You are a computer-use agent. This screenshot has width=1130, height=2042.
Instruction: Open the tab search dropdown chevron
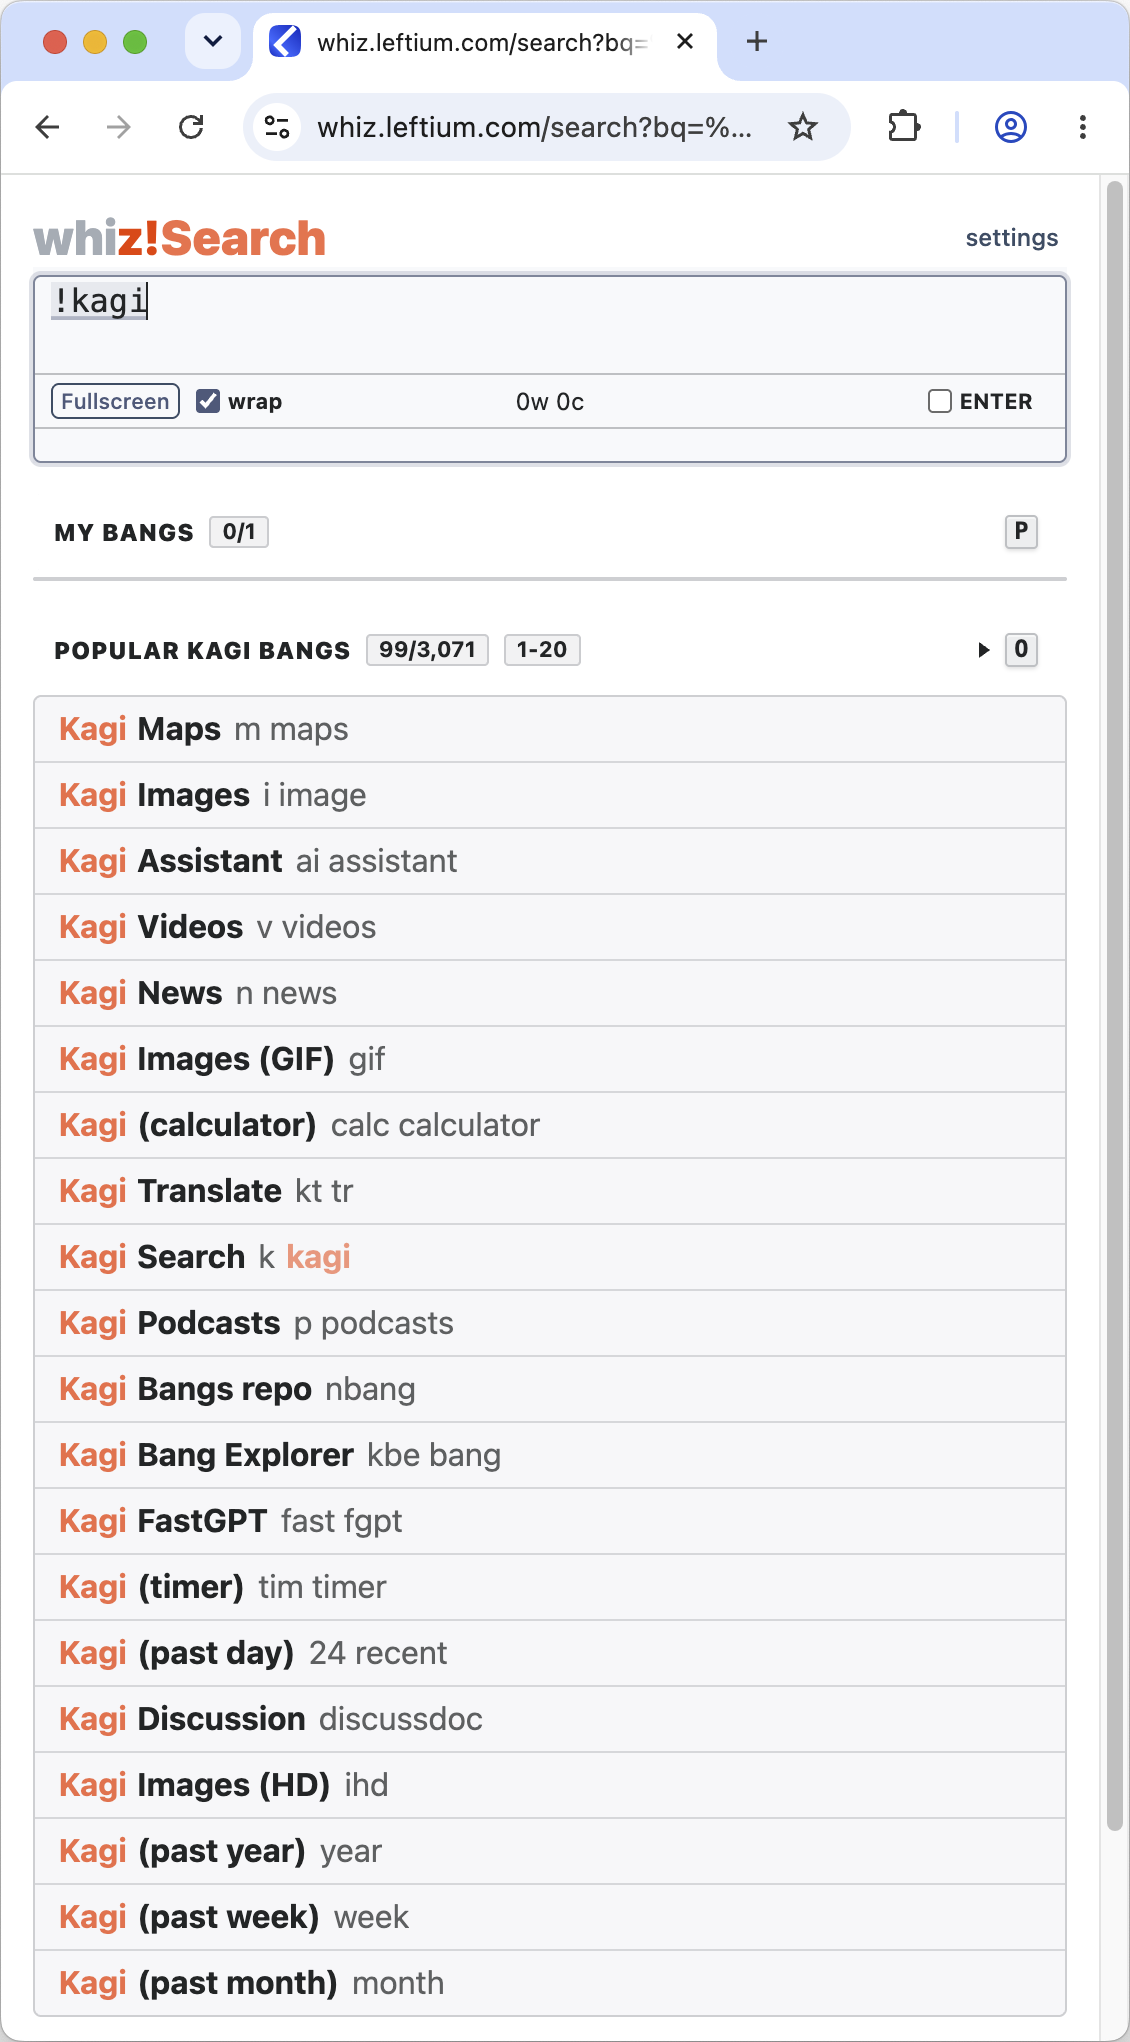click(x=213, y=41)
